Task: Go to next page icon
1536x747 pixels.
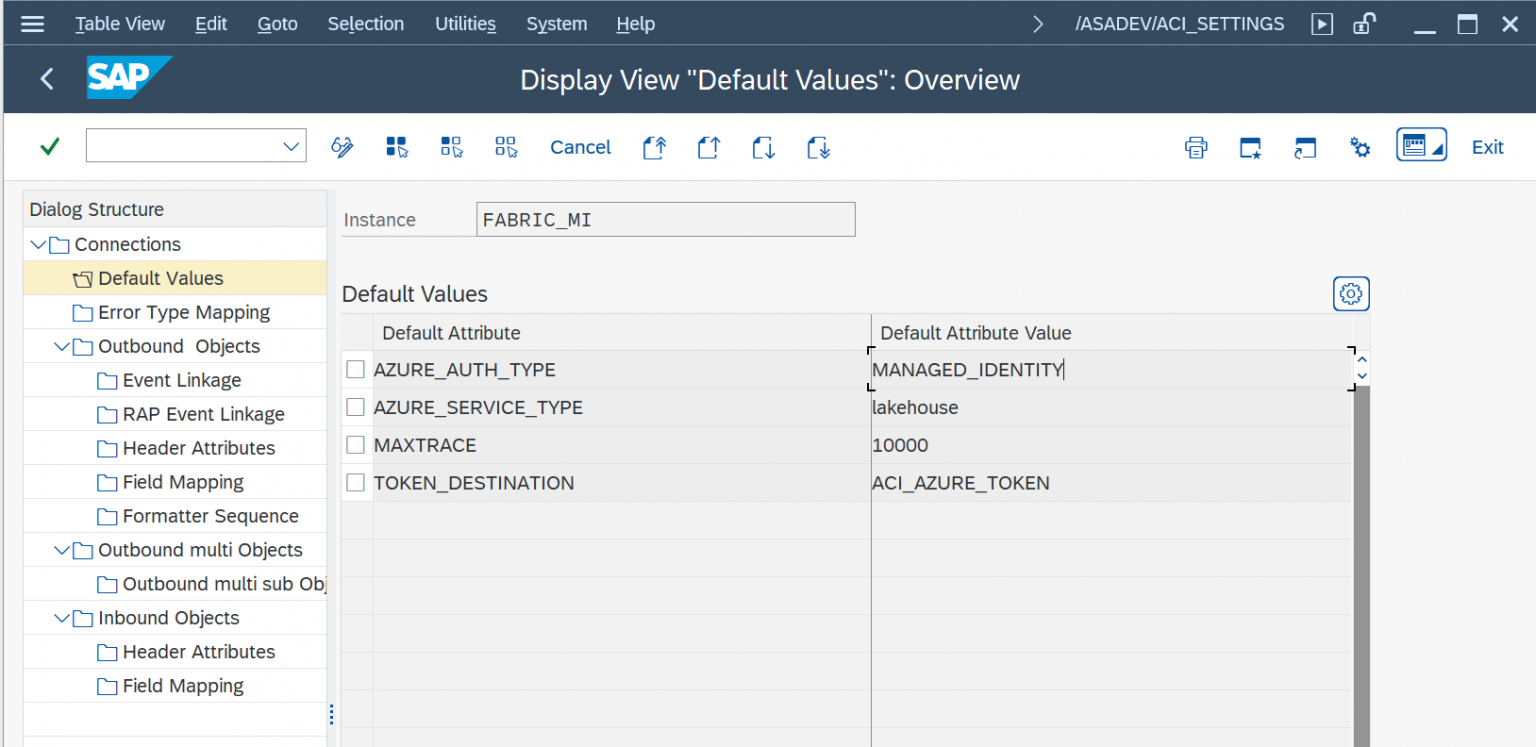Action: coord(764,148)
